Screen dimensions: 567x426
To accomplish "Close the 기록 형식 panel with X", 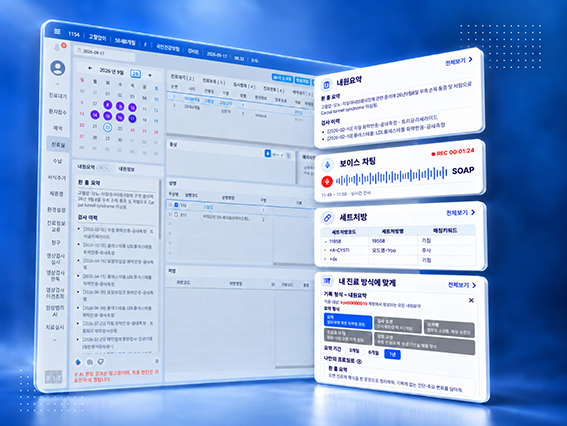I will (x=471, y=300).
